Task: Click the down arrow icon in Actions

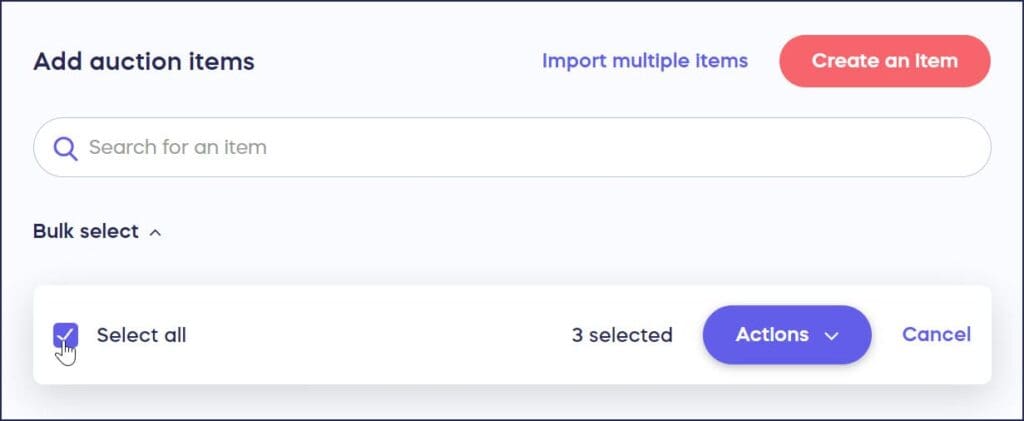Action: 831,336
